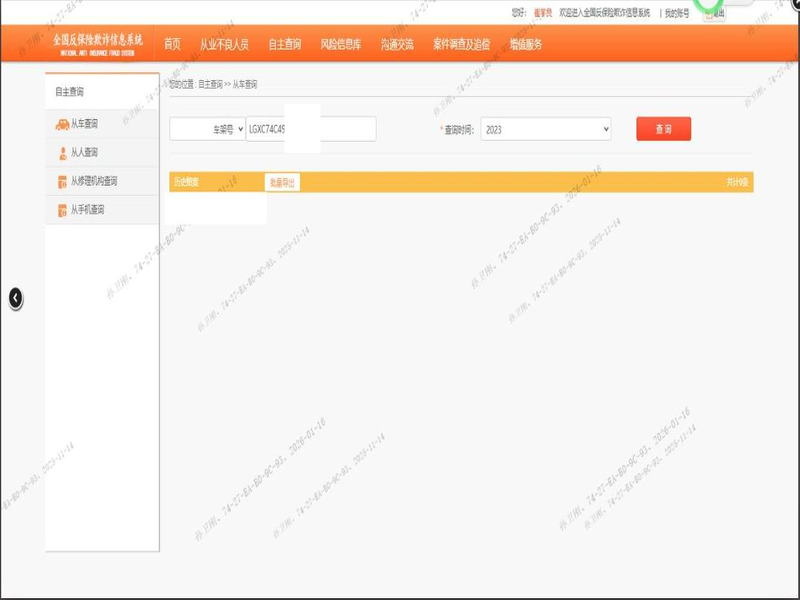Image resolution: width=800 pixels, height=600 pixels.
Task: Open the 车架号 query type dropdown
Action: point(208,129)
